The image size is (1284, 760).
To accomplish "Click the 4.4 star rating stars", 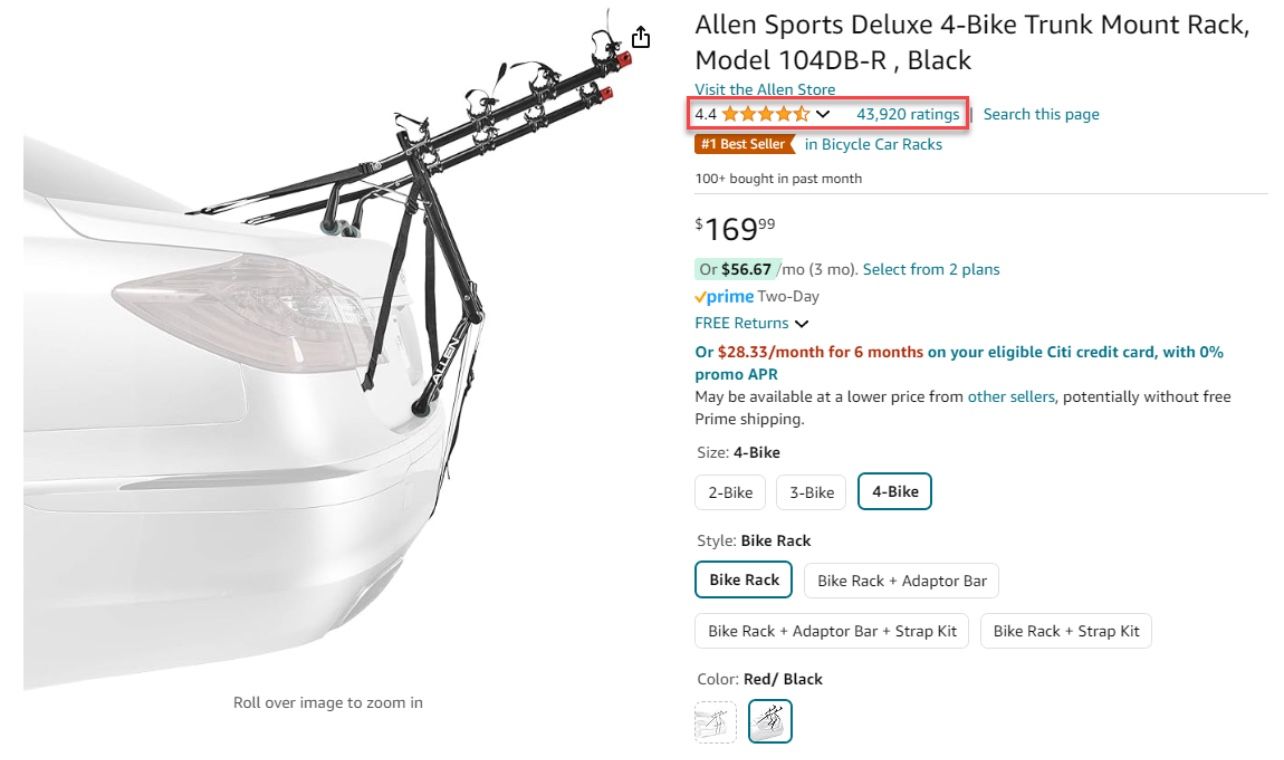I will [x=768, y=113].
